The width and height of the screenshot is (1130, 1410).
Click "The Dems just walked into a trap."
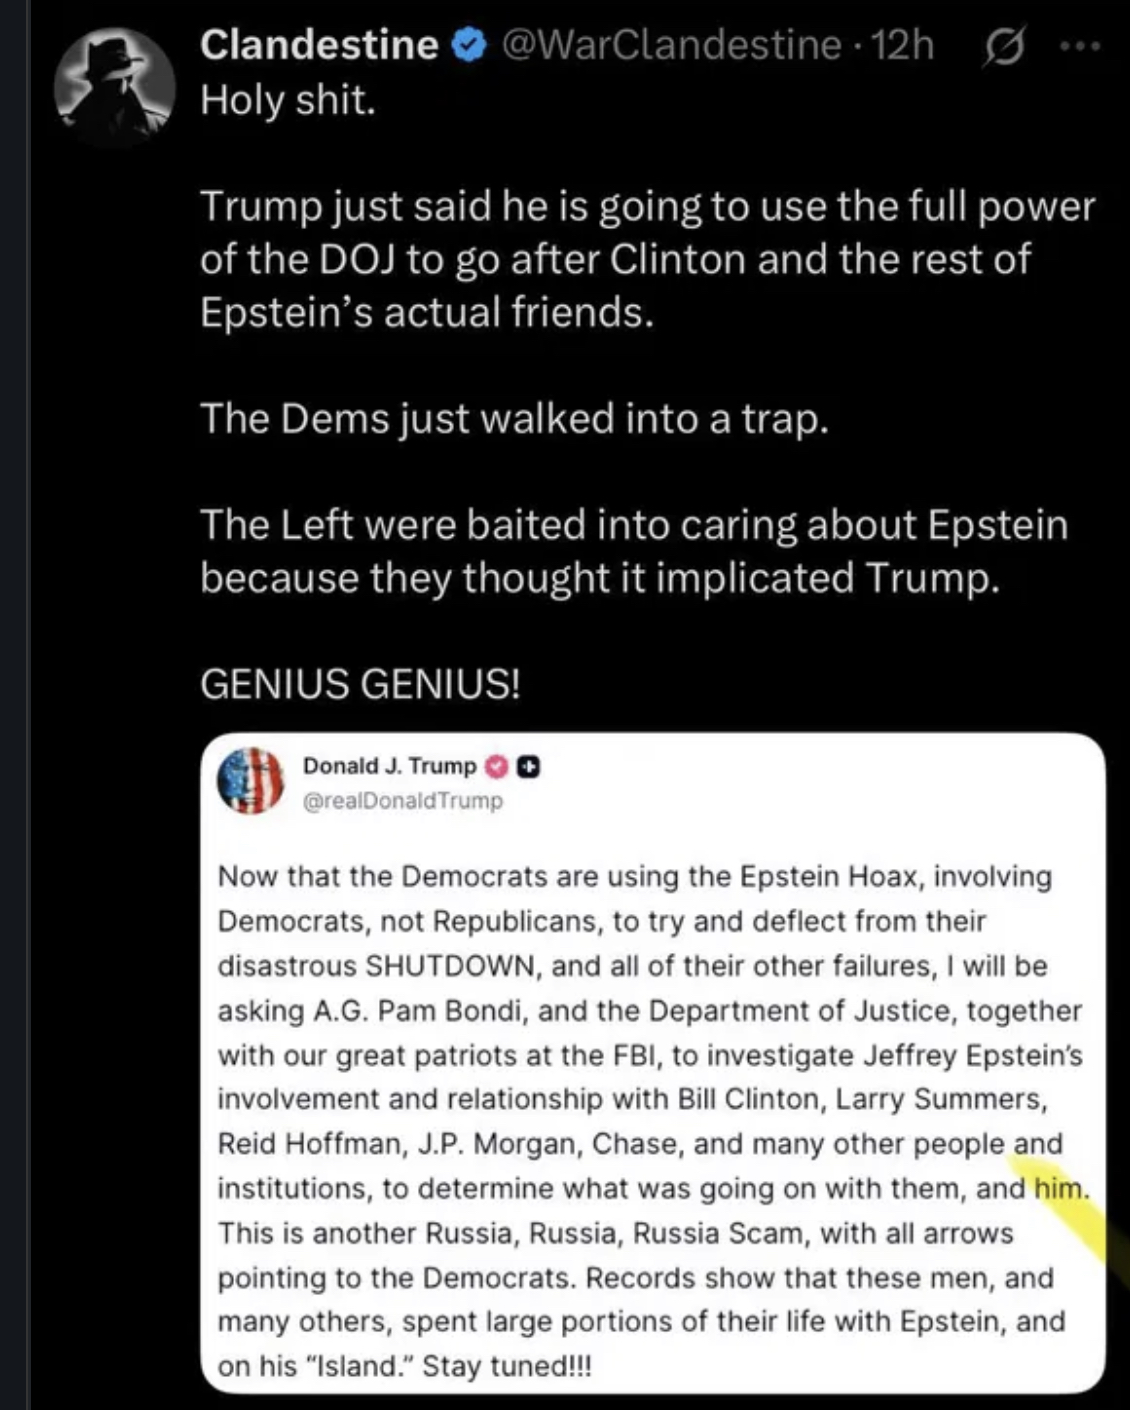click(514, 418)
